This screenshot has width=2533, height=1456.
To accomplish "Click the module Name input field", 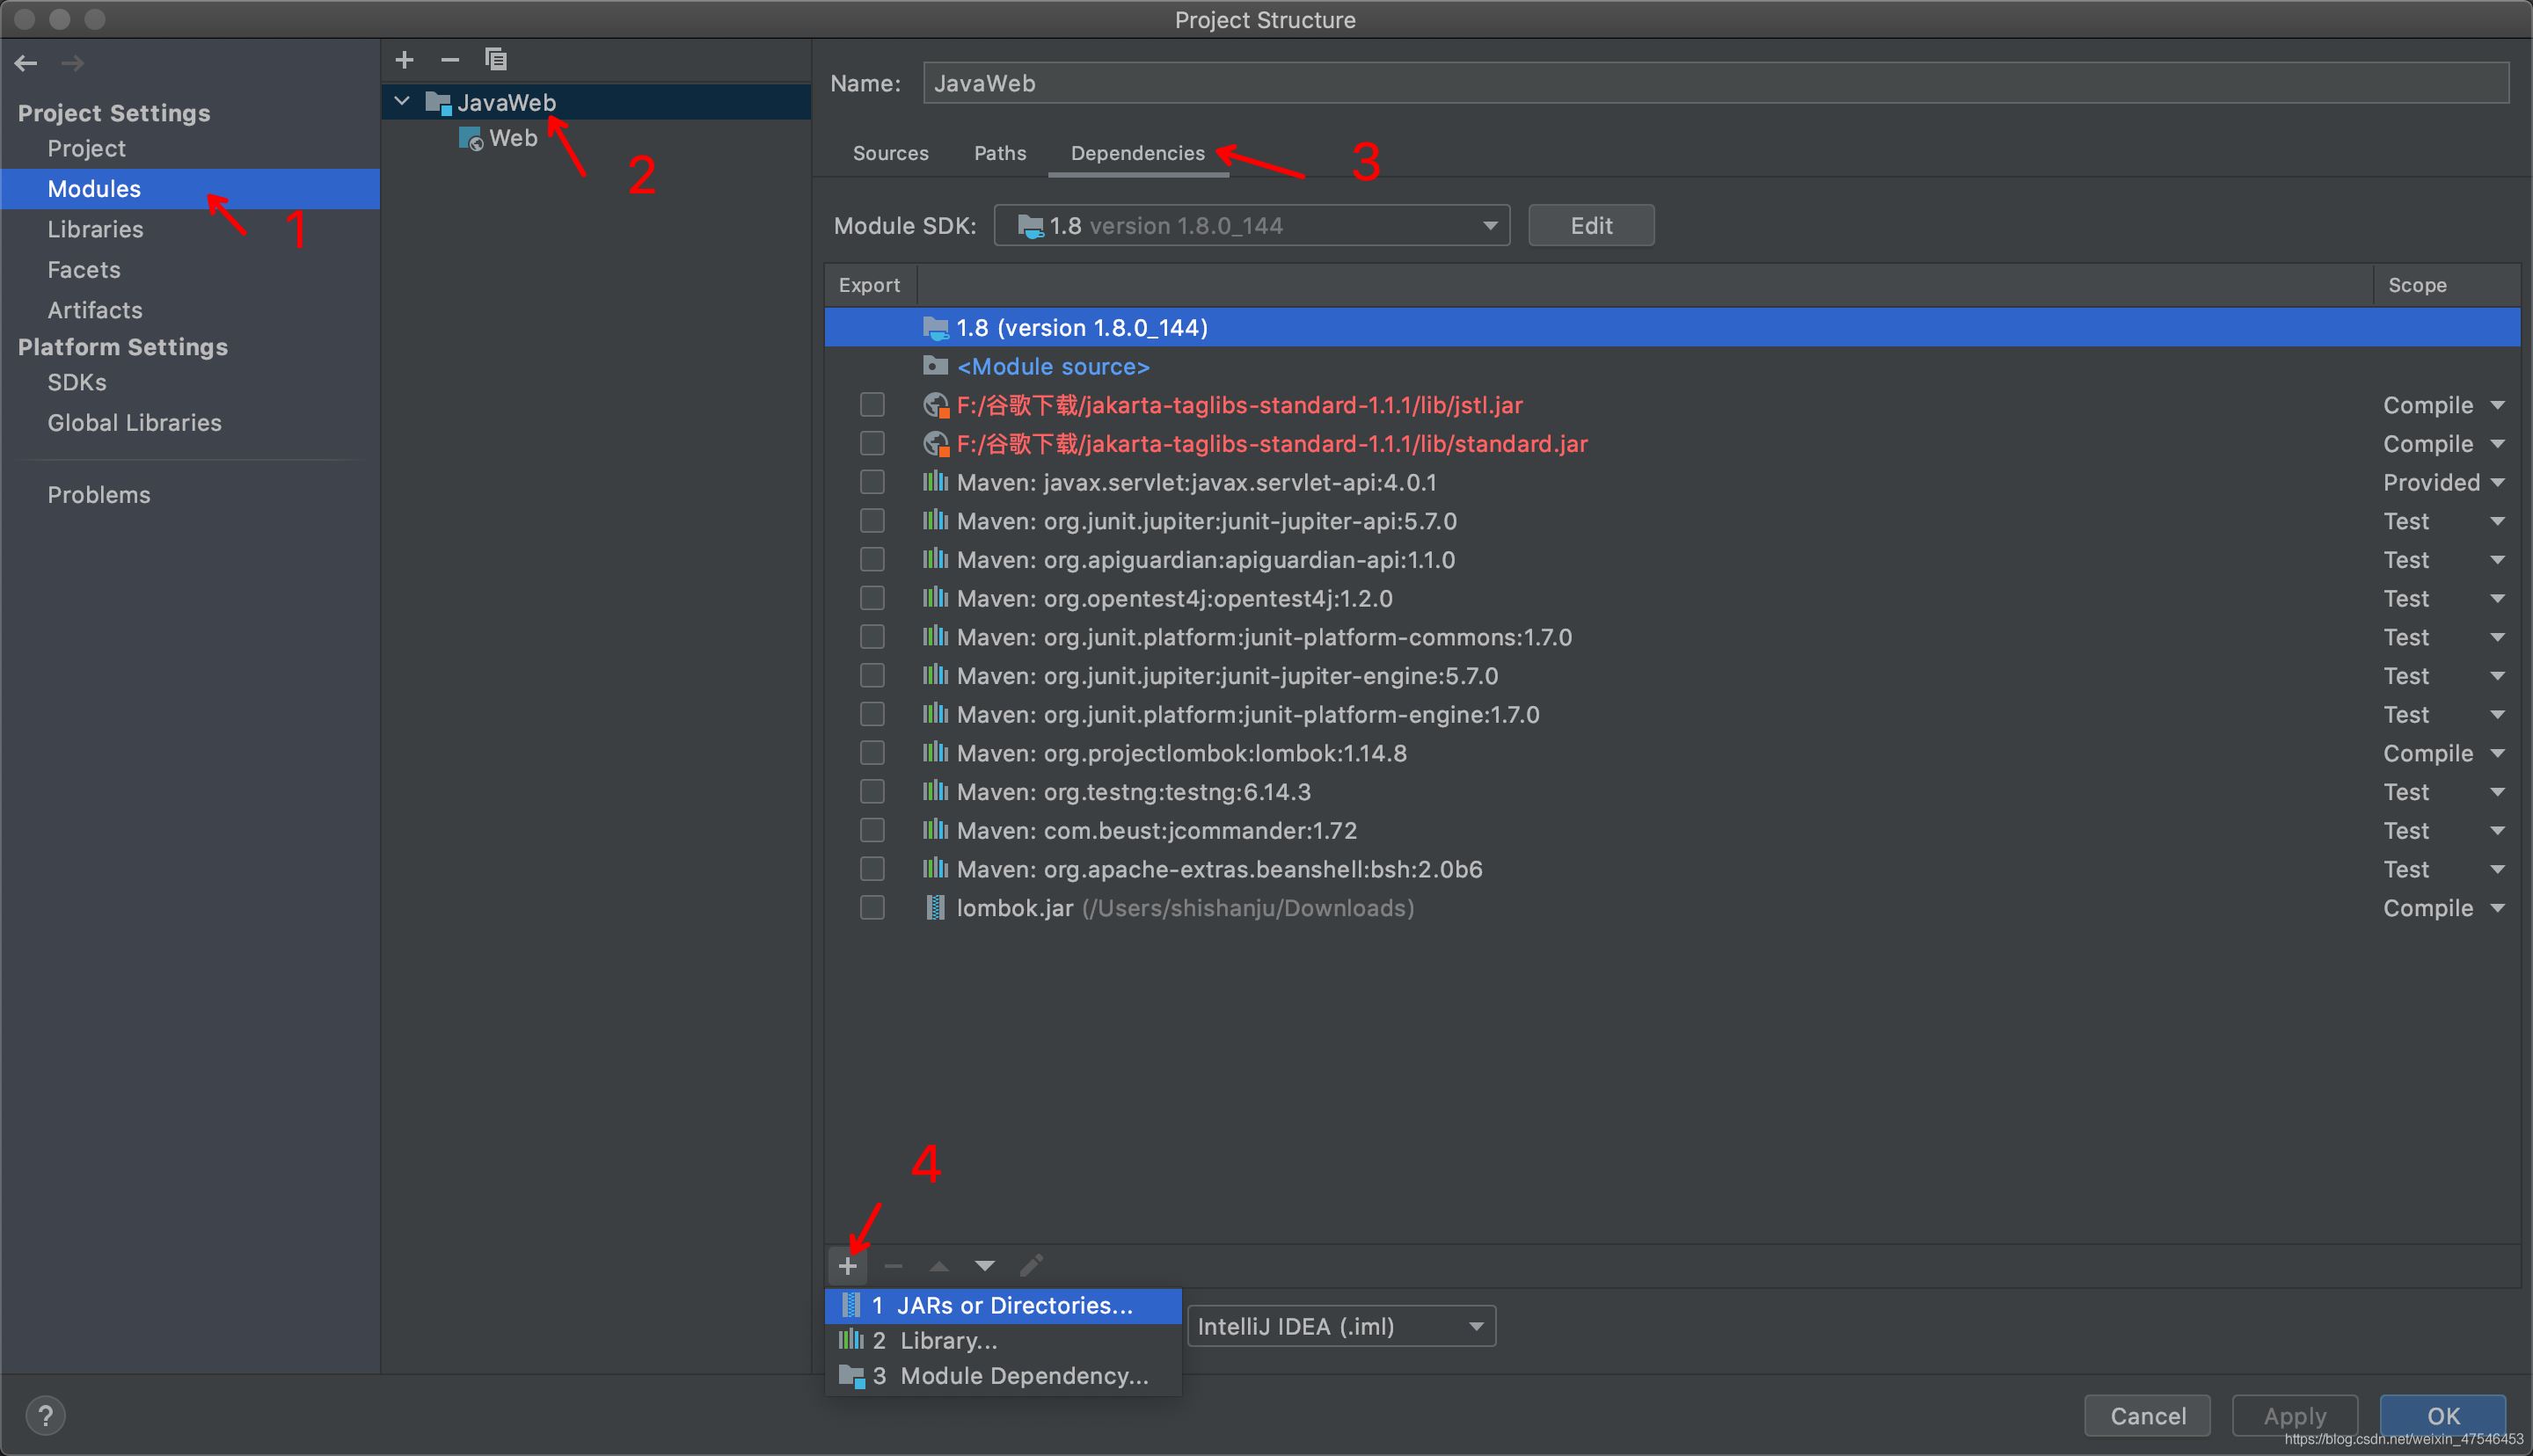I will 1500,82.
